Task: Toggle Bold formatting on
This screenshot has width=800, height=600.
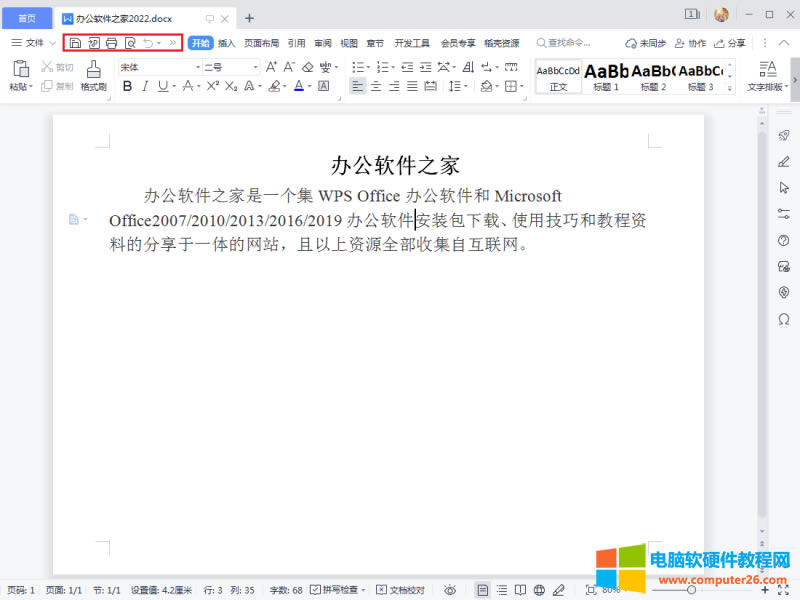Action: (127, 87)
